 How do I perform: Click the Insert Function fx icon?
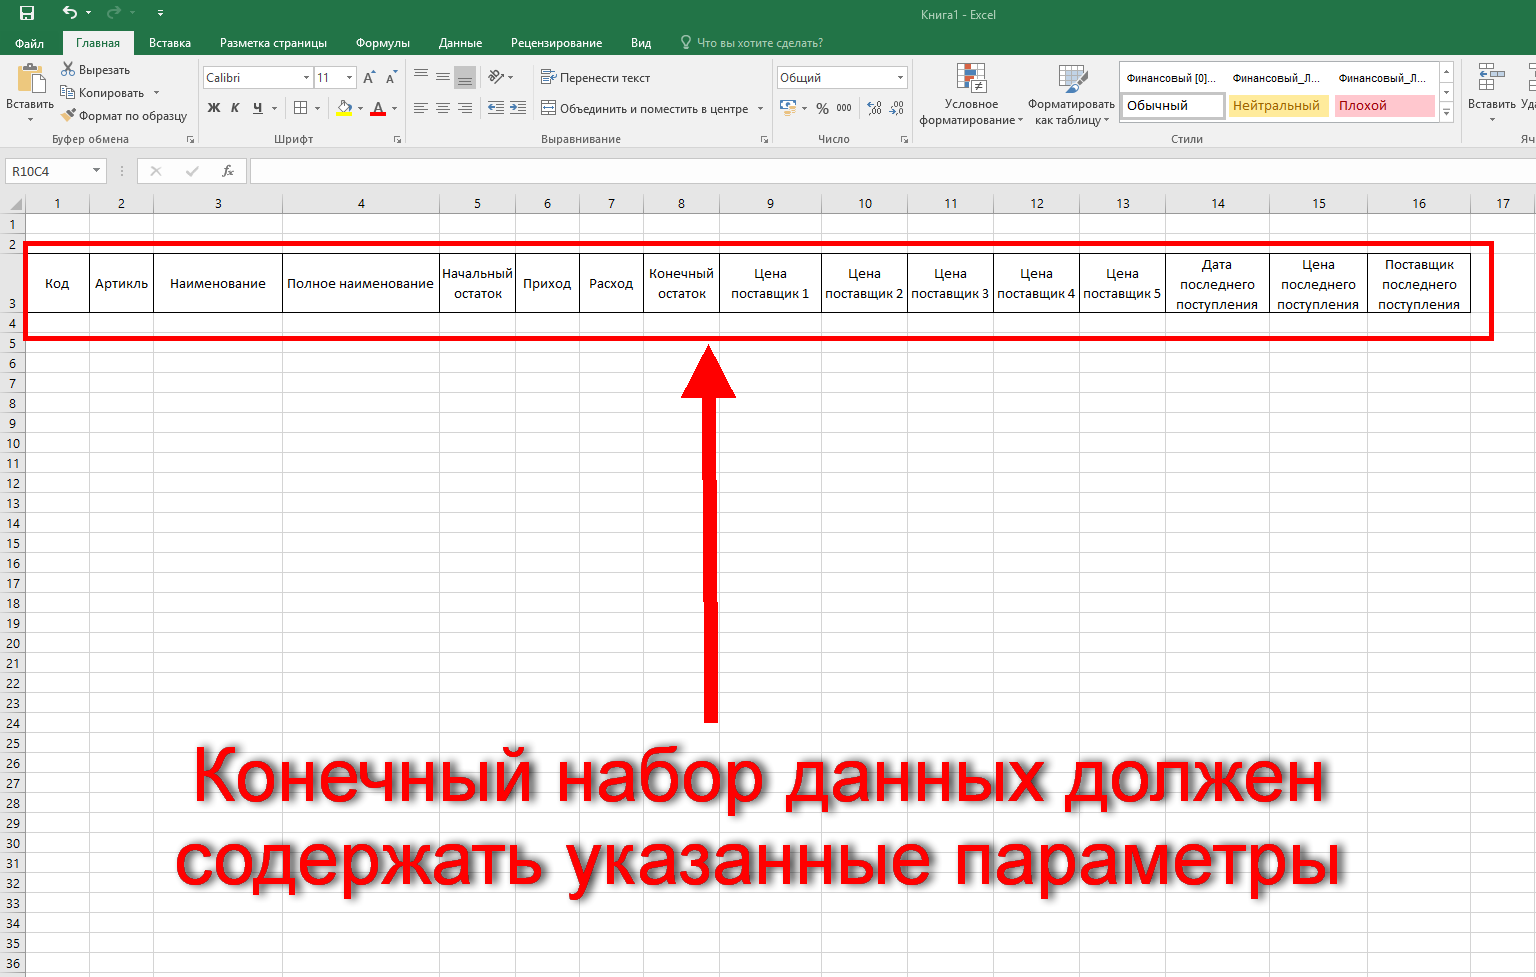pos(228,171)
